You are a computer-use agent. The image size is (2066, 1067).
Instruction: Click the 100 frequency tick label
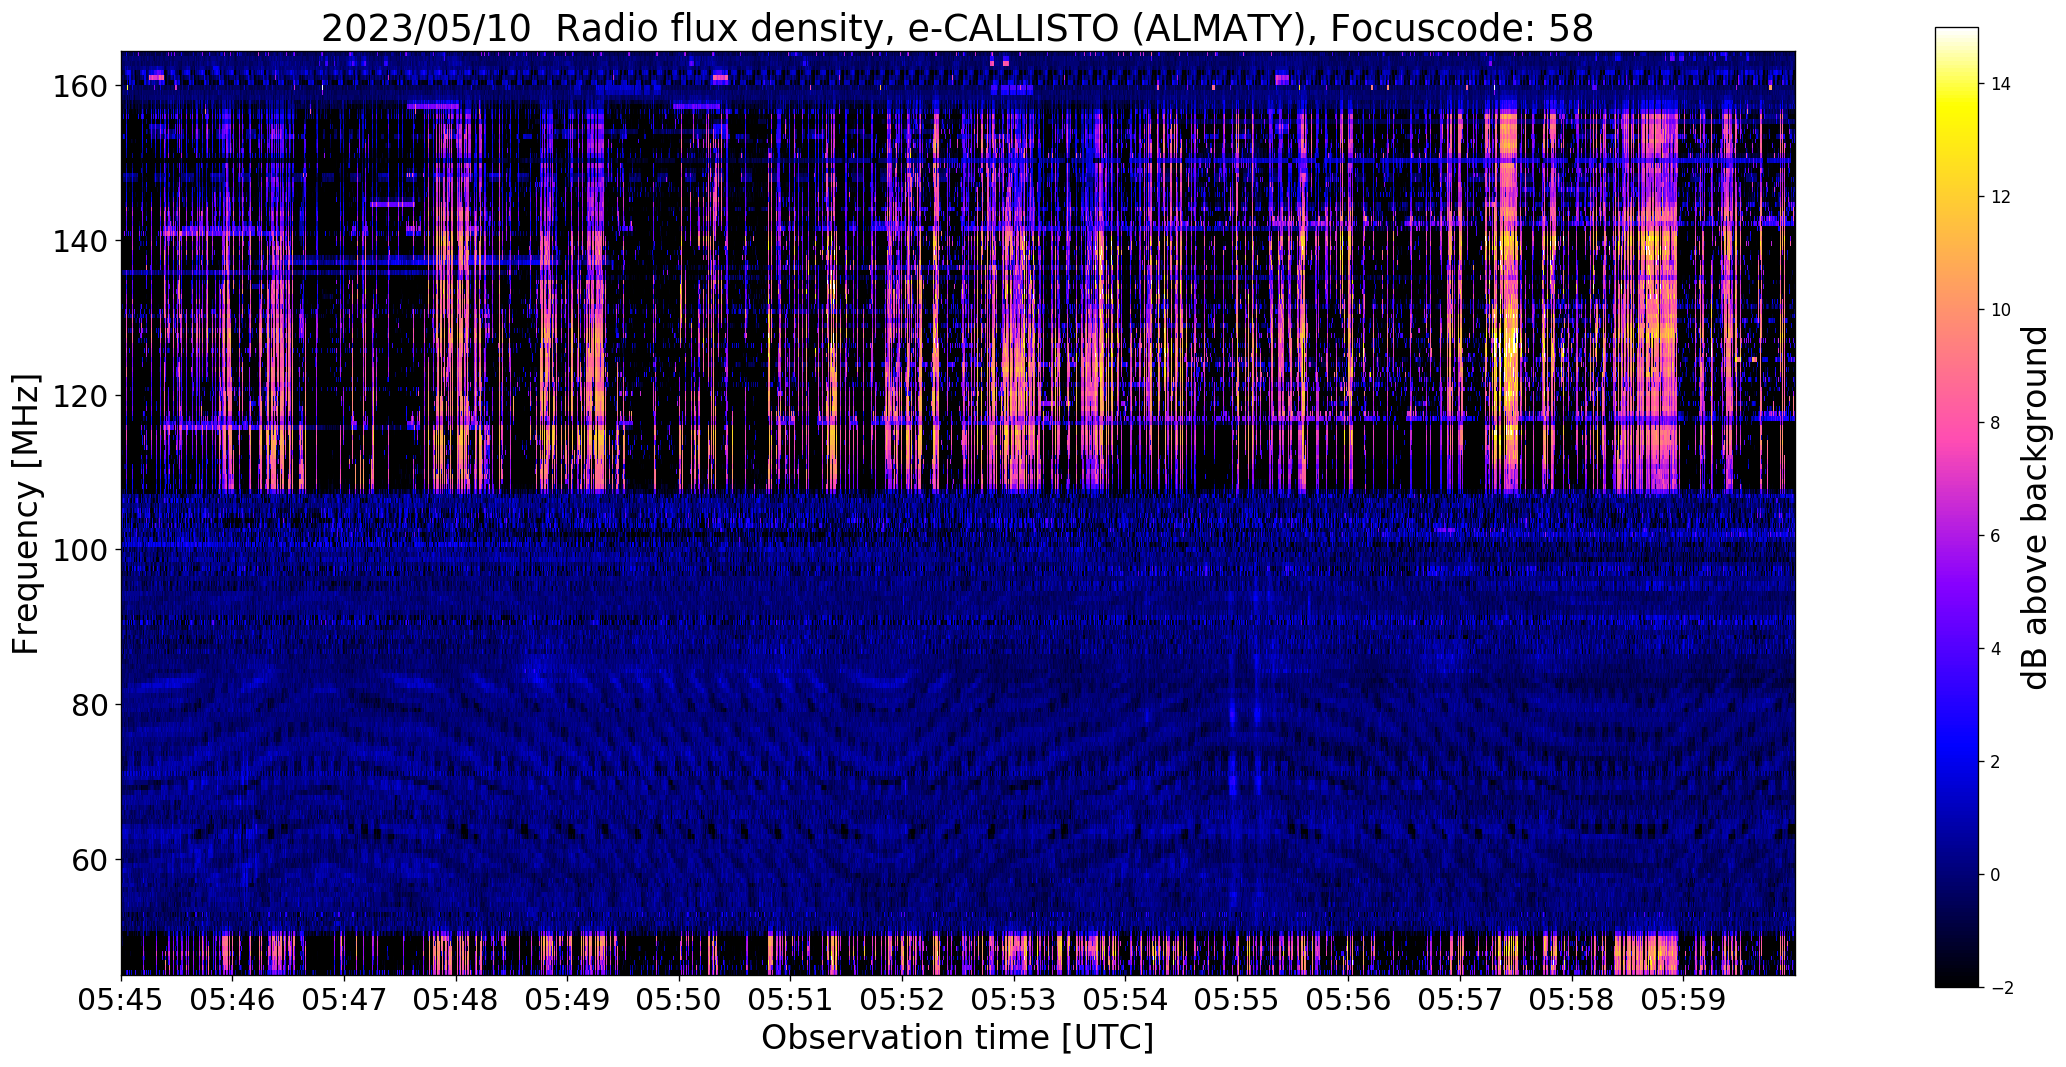[x=80, y=550]
